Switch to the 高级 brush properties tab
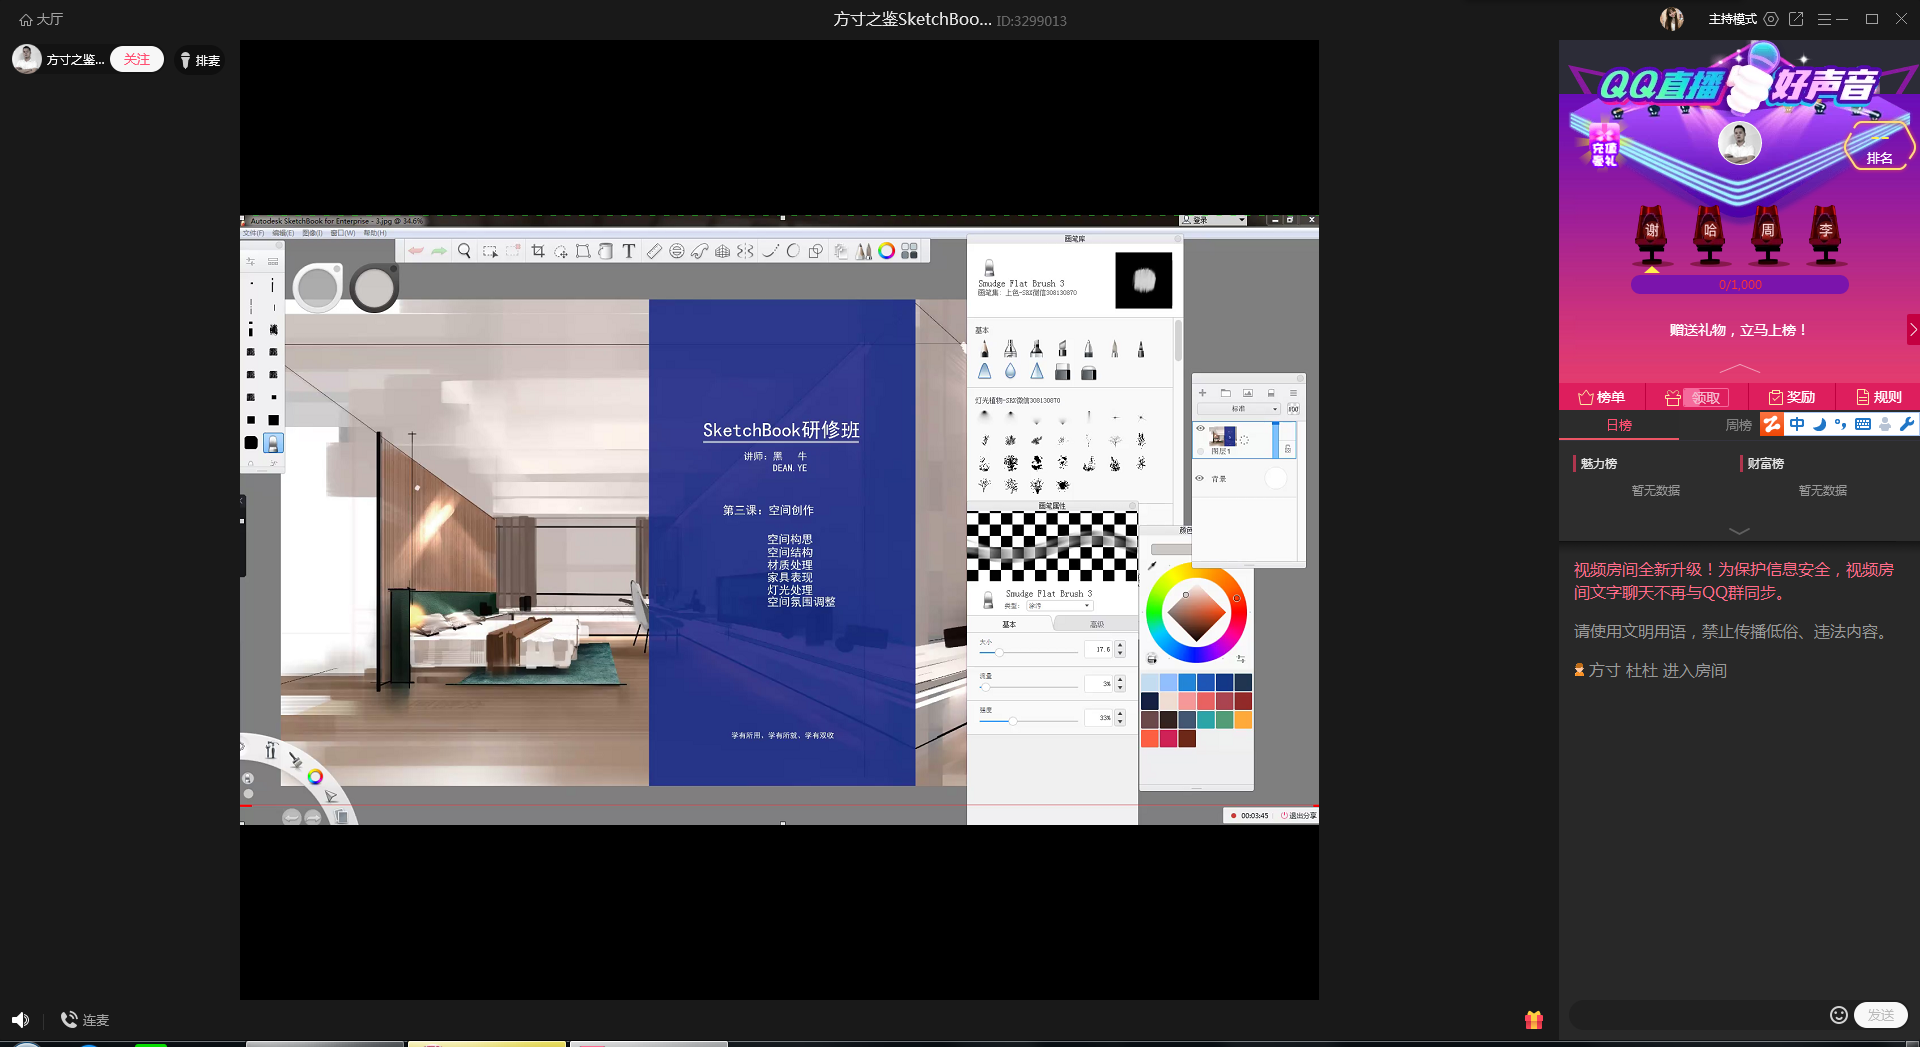This screenshot has height=1047, width=1920. (1096, 624)
